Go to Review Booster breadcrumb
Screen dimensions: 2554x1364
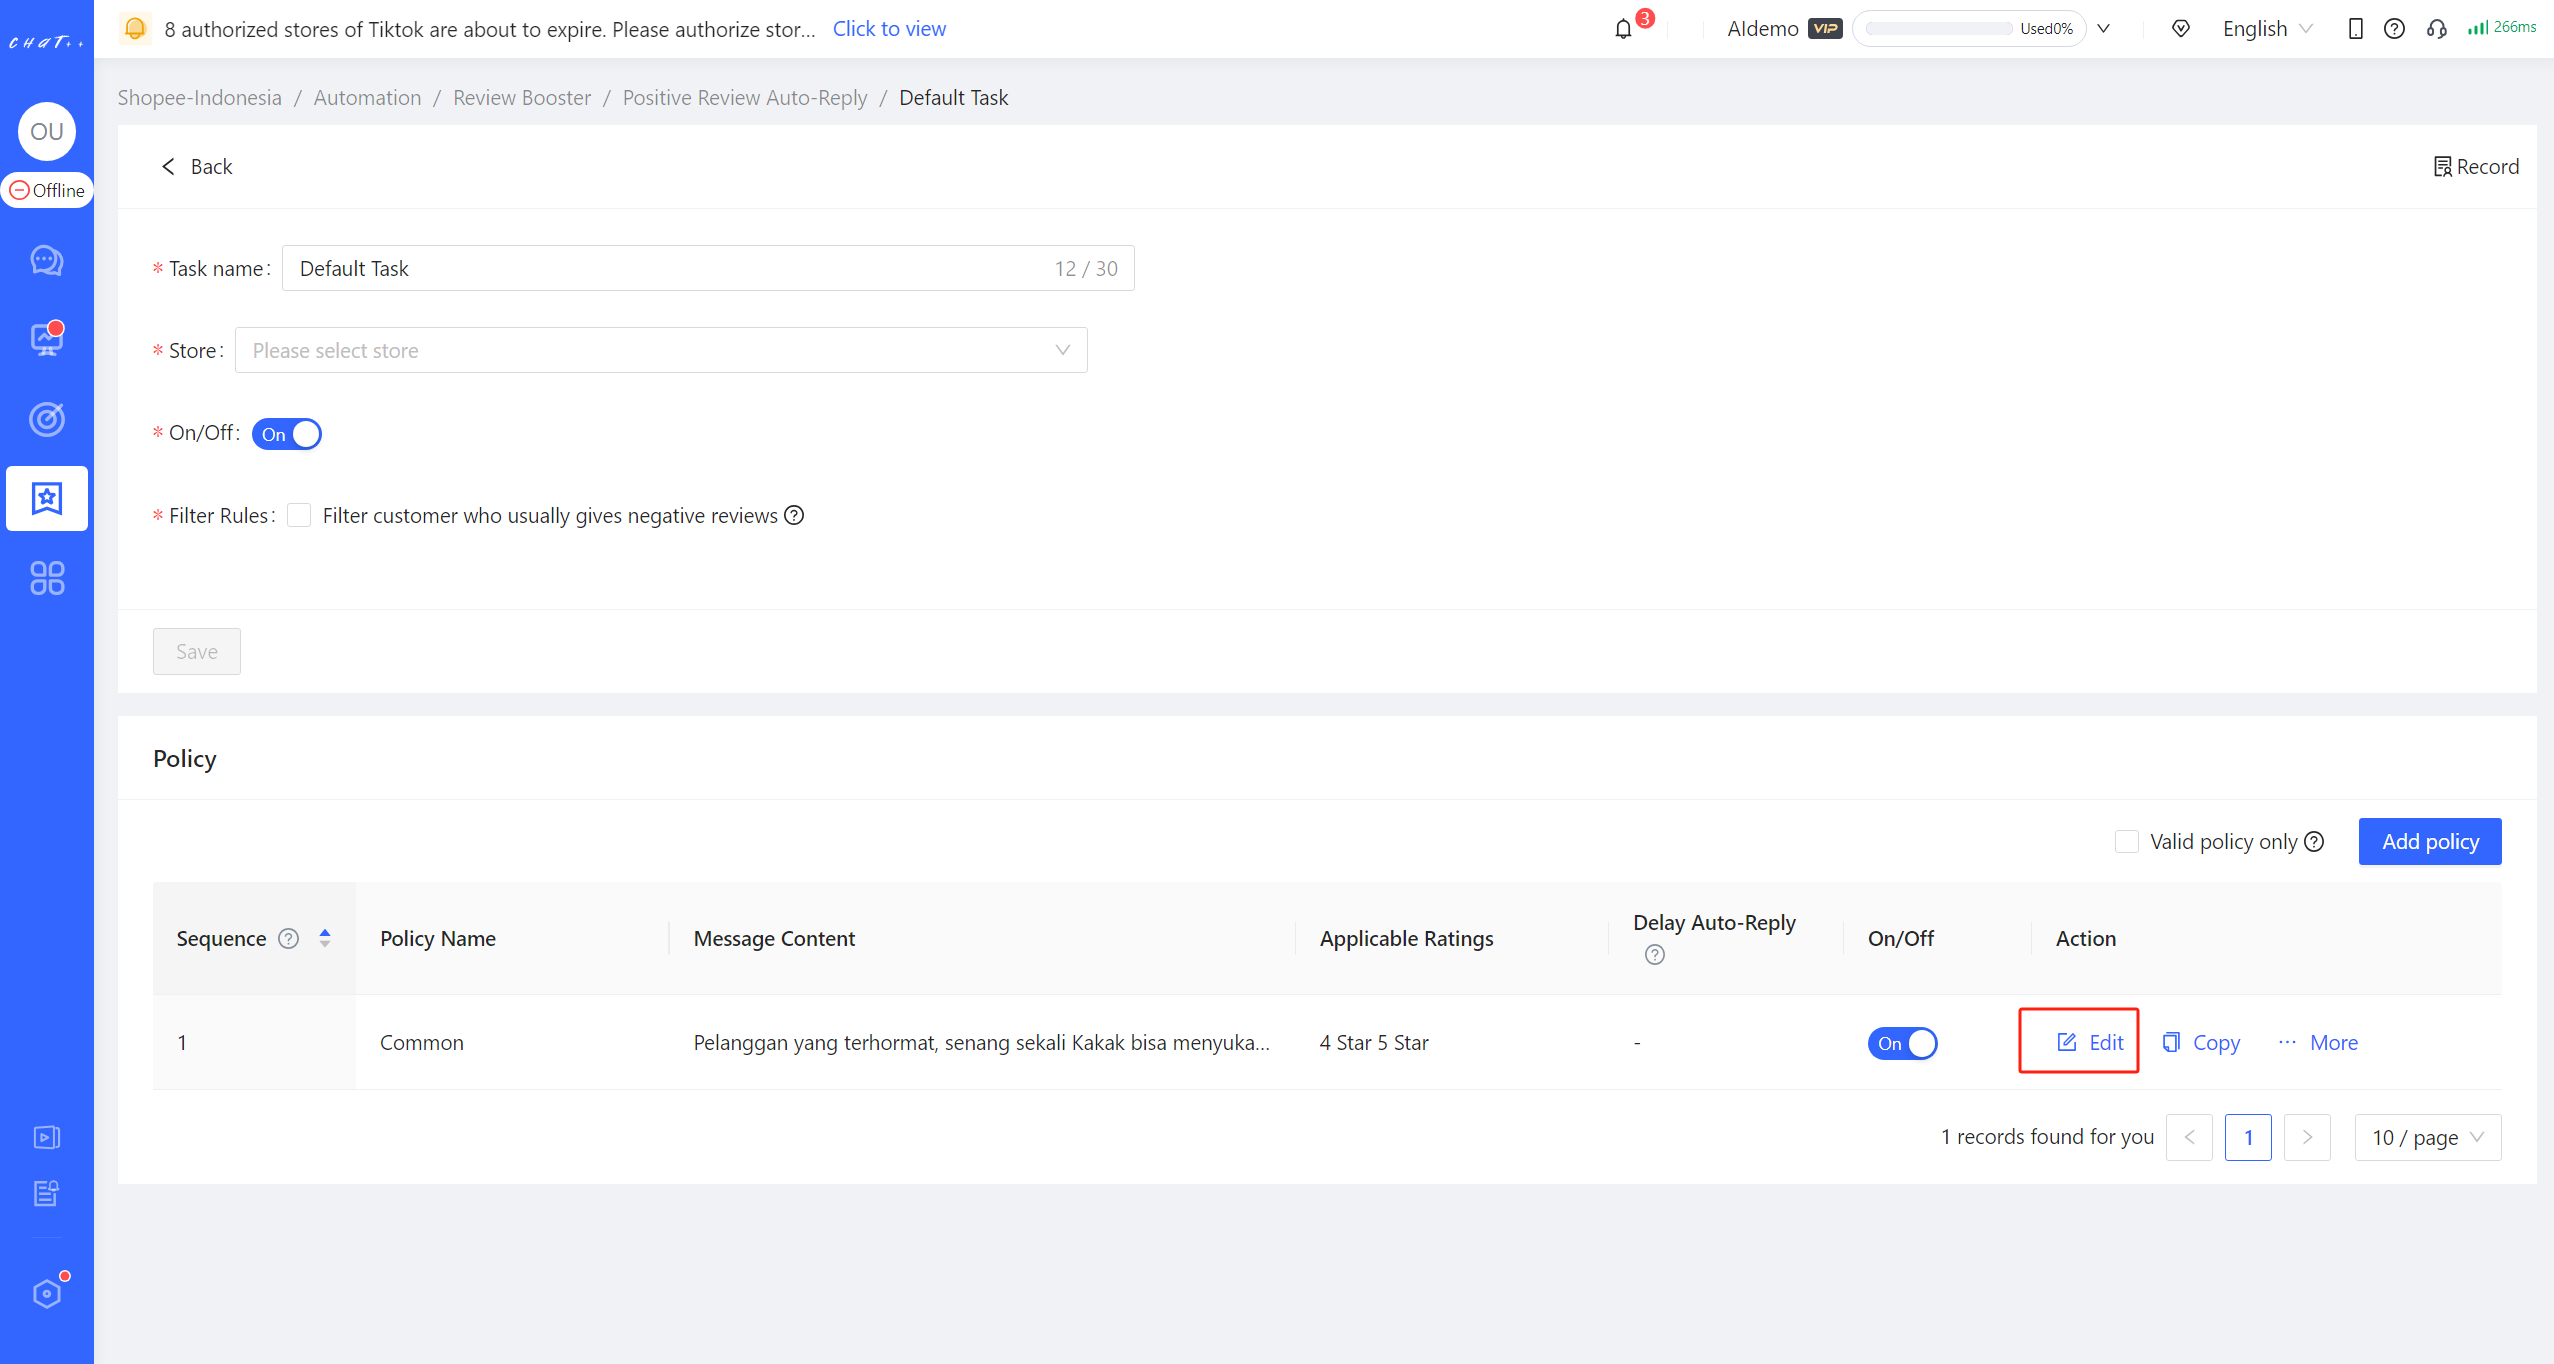(x=522, y=97)
